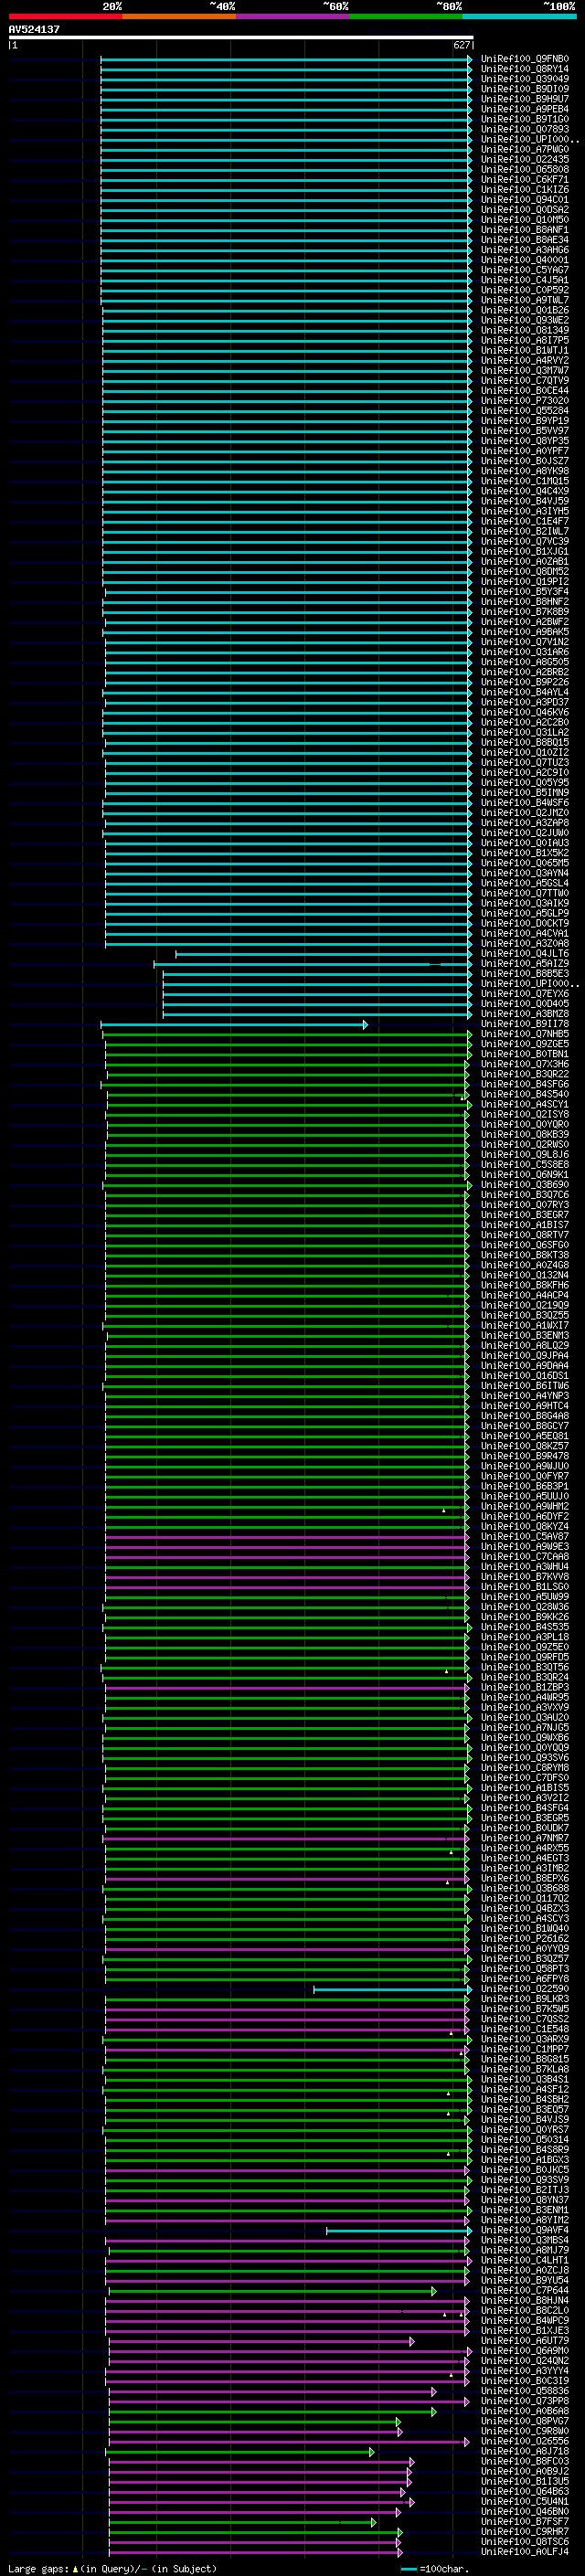Click the AV524137 query name label
Viewport: 585px width, 2576px height.
point(34,30)
